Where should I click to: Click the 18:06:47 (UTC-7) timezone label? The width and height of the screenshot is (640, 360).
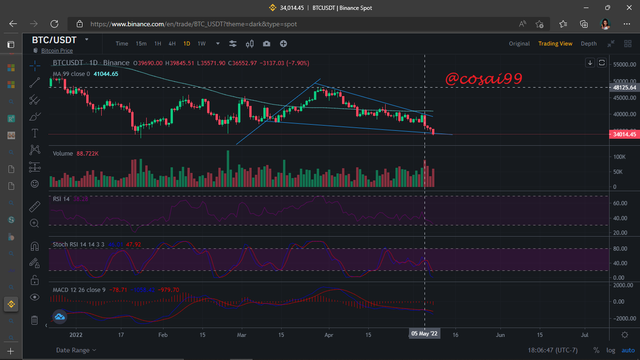coord(553,350)
